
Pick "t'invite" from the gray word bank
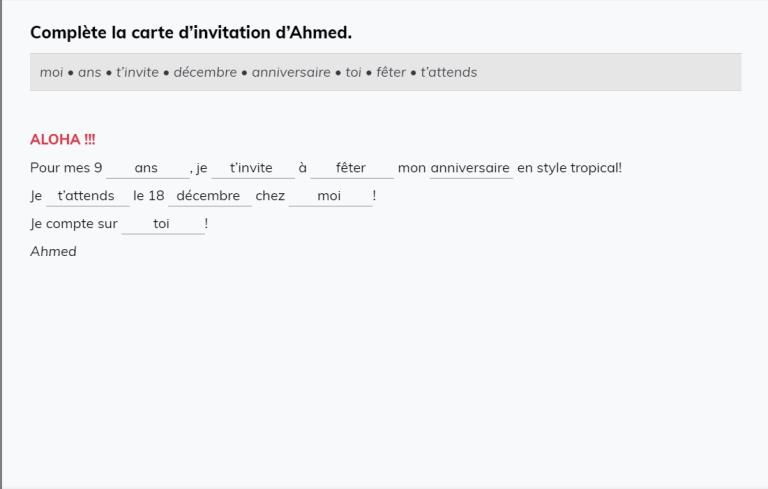(x=137, y=72)
